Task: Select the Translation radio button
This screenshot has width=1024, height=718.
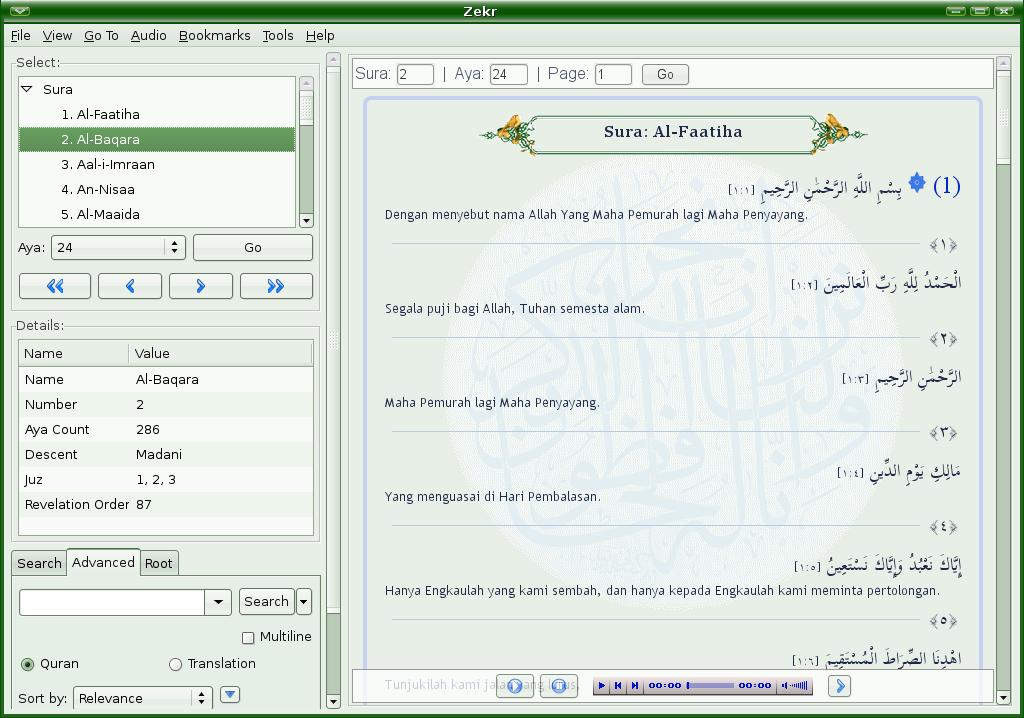Action: click(x=176, y=664)
